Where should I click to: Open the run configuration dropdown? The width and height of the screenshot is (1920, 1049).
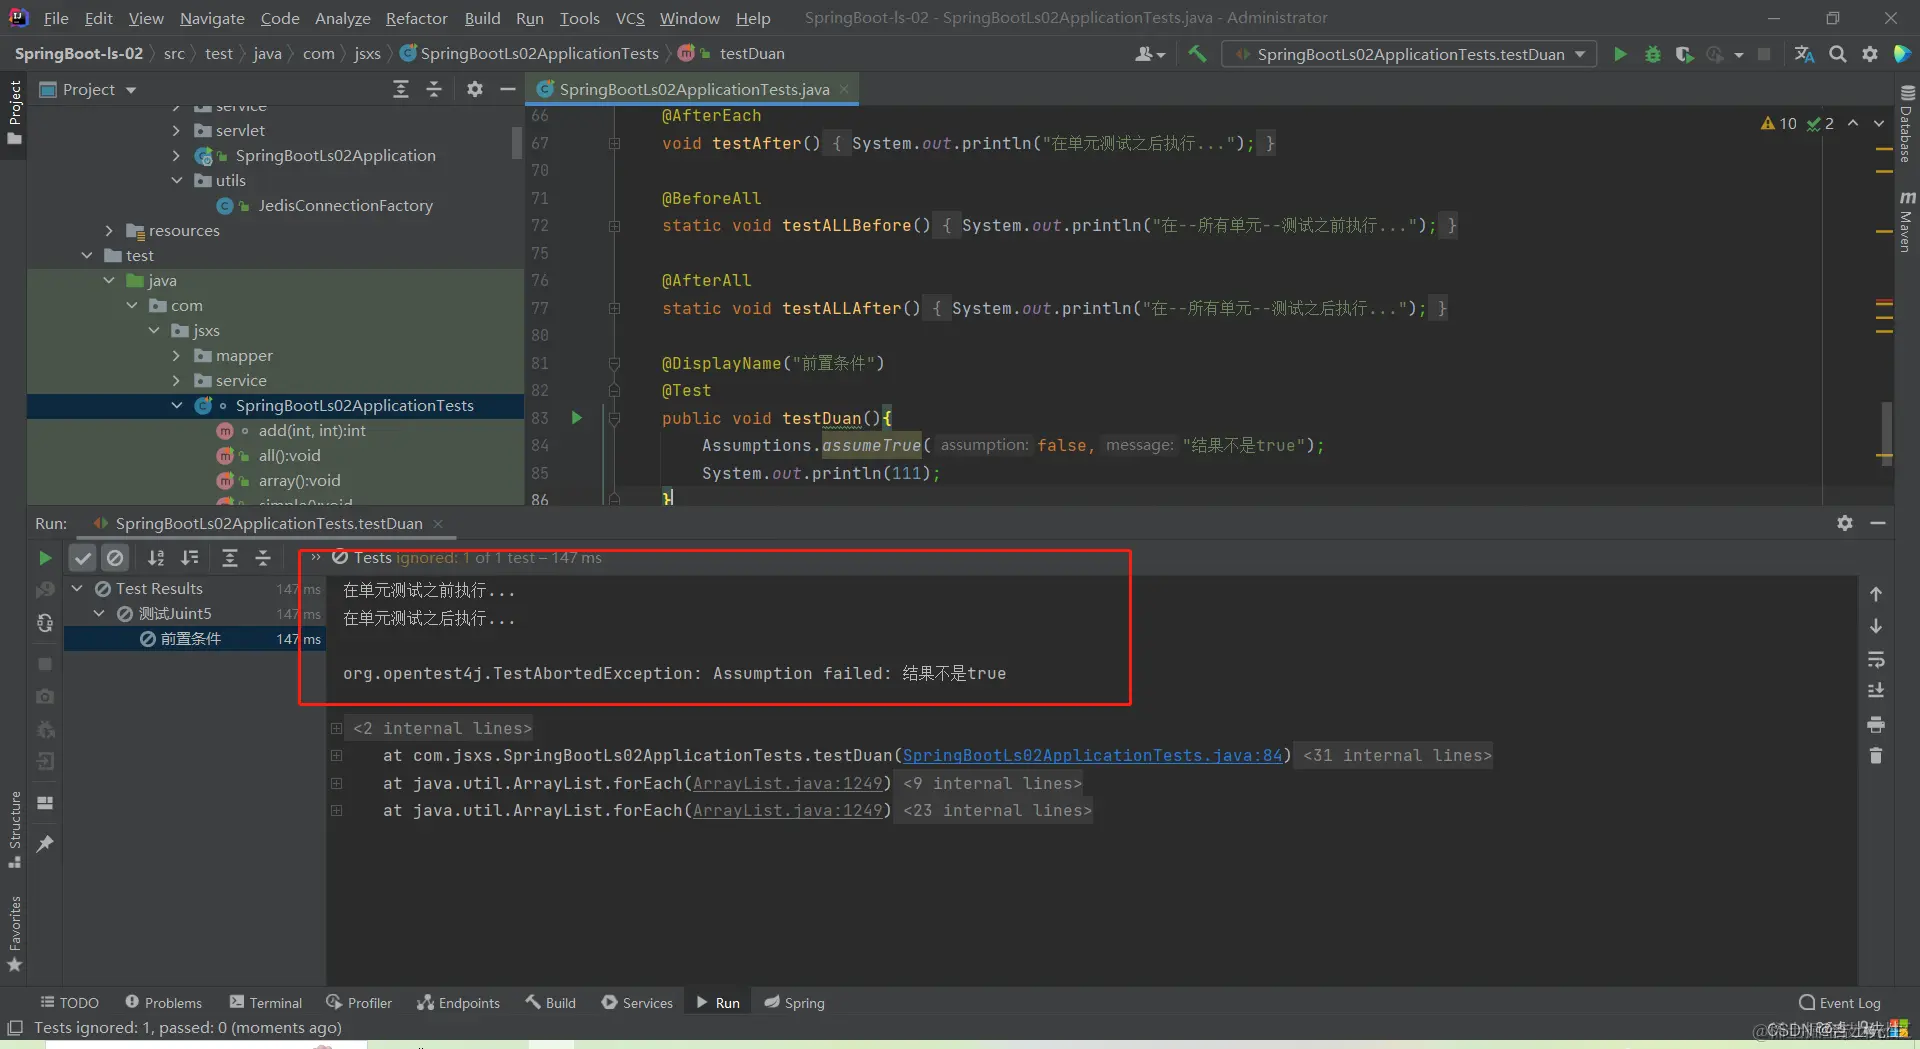point(1411,54)
